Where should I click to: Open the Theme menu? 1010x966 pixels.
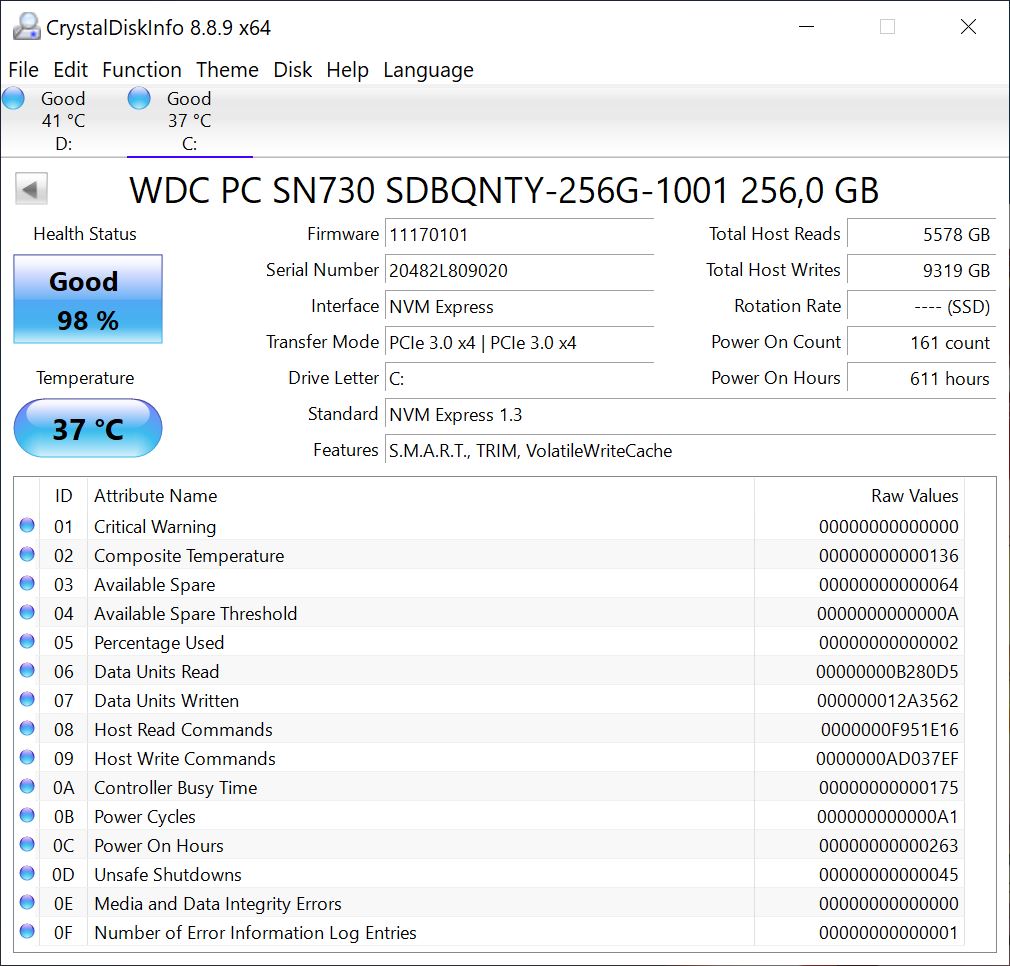click(x=227, y=70)
